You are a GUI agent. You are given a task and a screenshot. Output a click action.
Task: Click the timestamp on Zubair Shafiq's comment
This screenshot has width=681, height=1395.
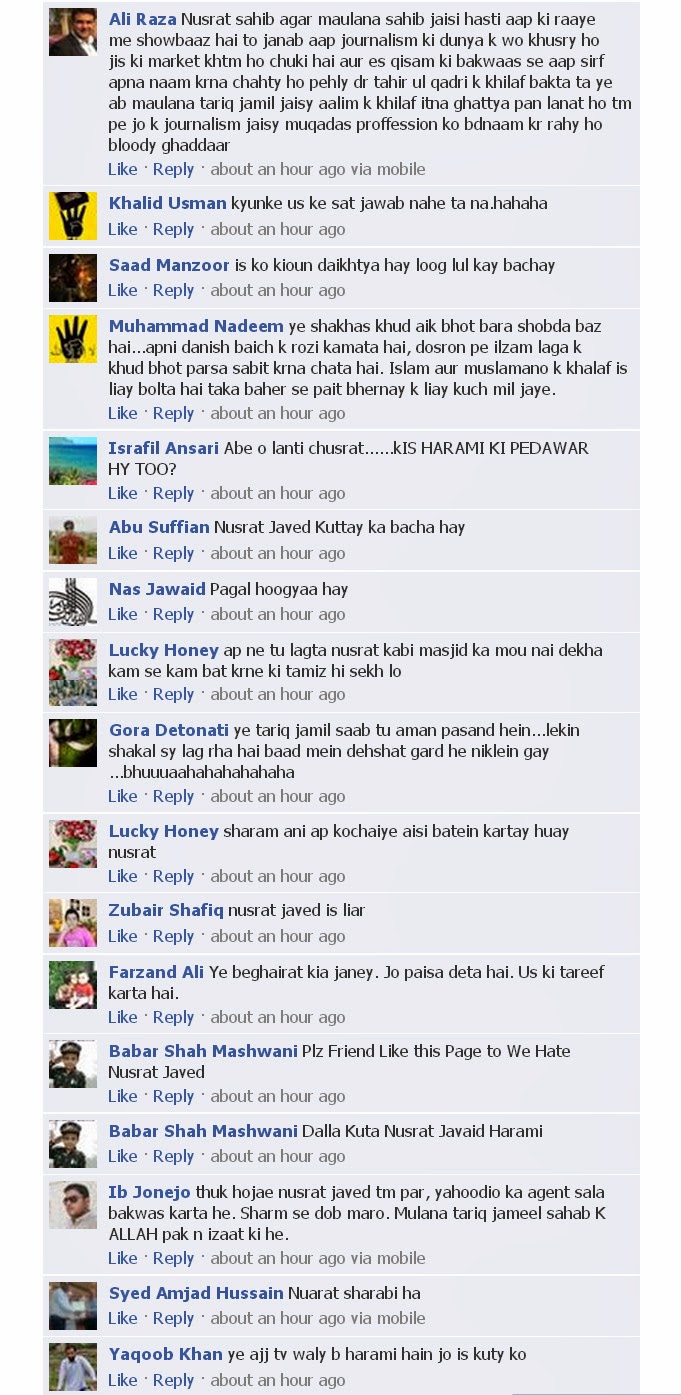[x=278, y=936]
